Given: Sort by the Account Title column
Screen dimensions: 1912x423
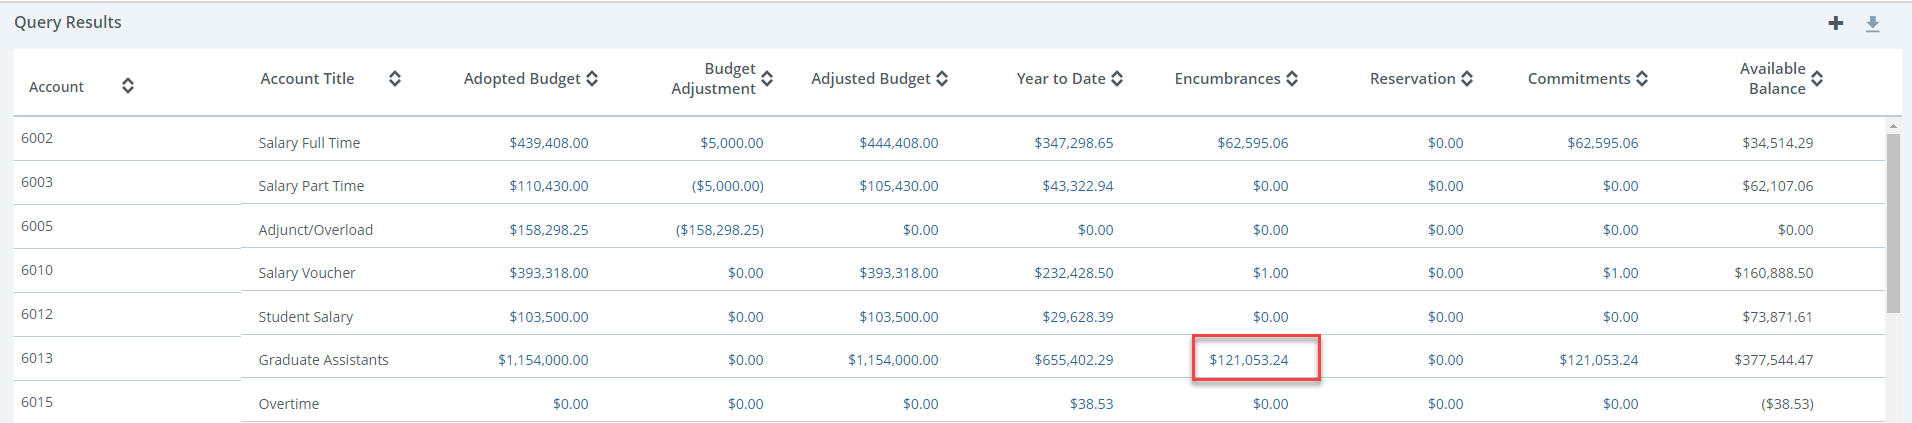Looking at the screenshot, I should coord(395,78).
